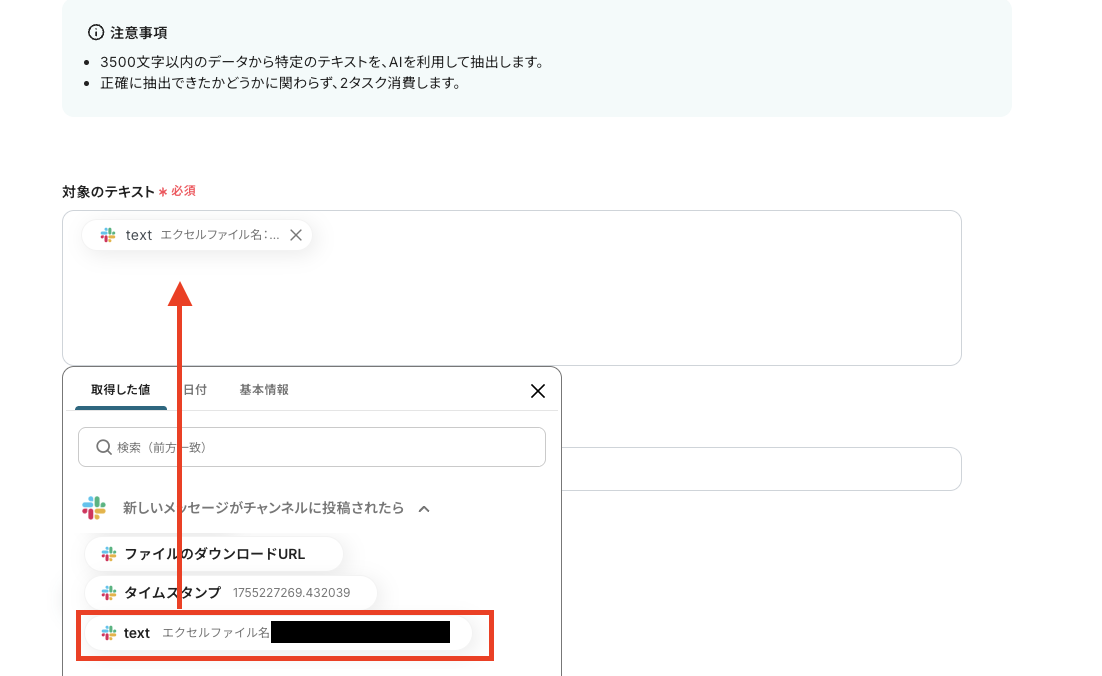Collapse the 新しいメッセージがチャンネルに投稿されたら section
The height and width of the screenshot is (676, 1102).
coord(423,508)
